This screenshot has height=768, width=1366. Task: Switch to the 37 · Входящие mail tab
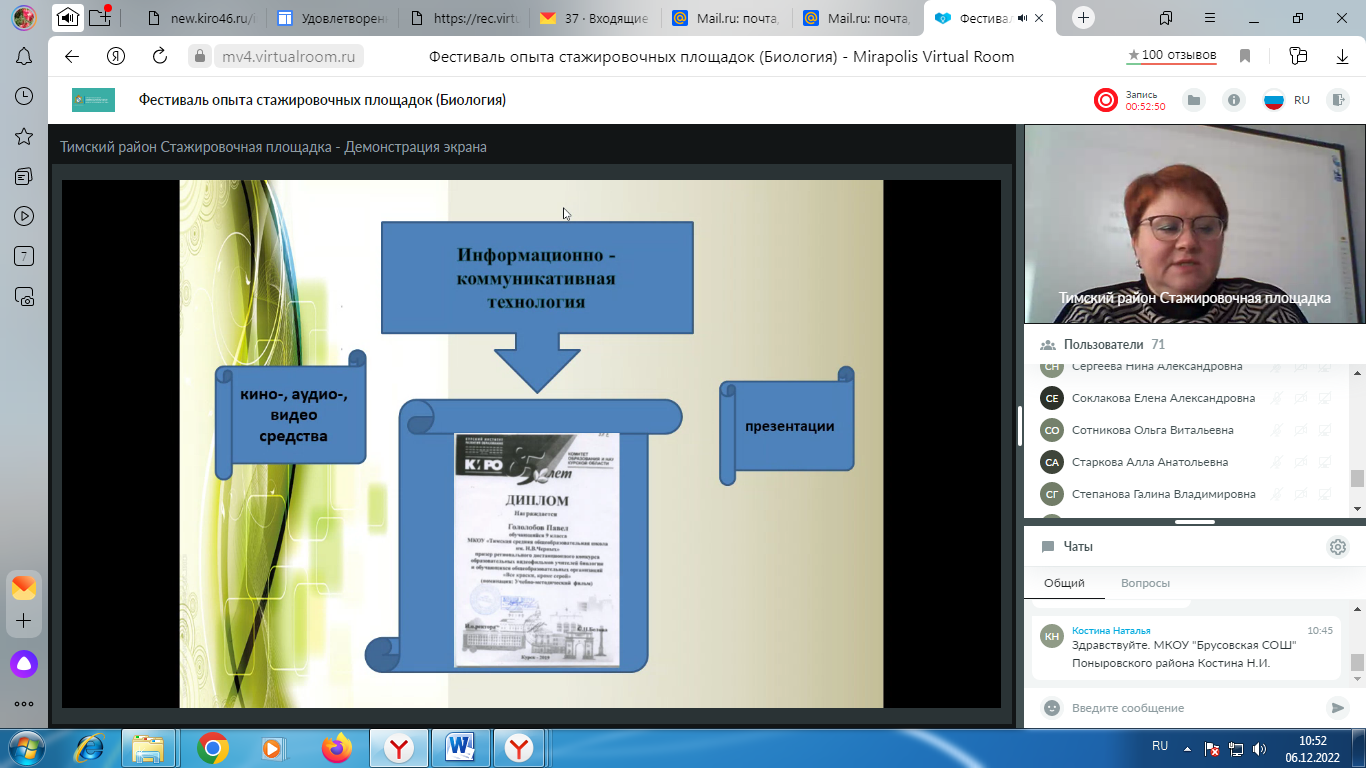tap(596, 18)
